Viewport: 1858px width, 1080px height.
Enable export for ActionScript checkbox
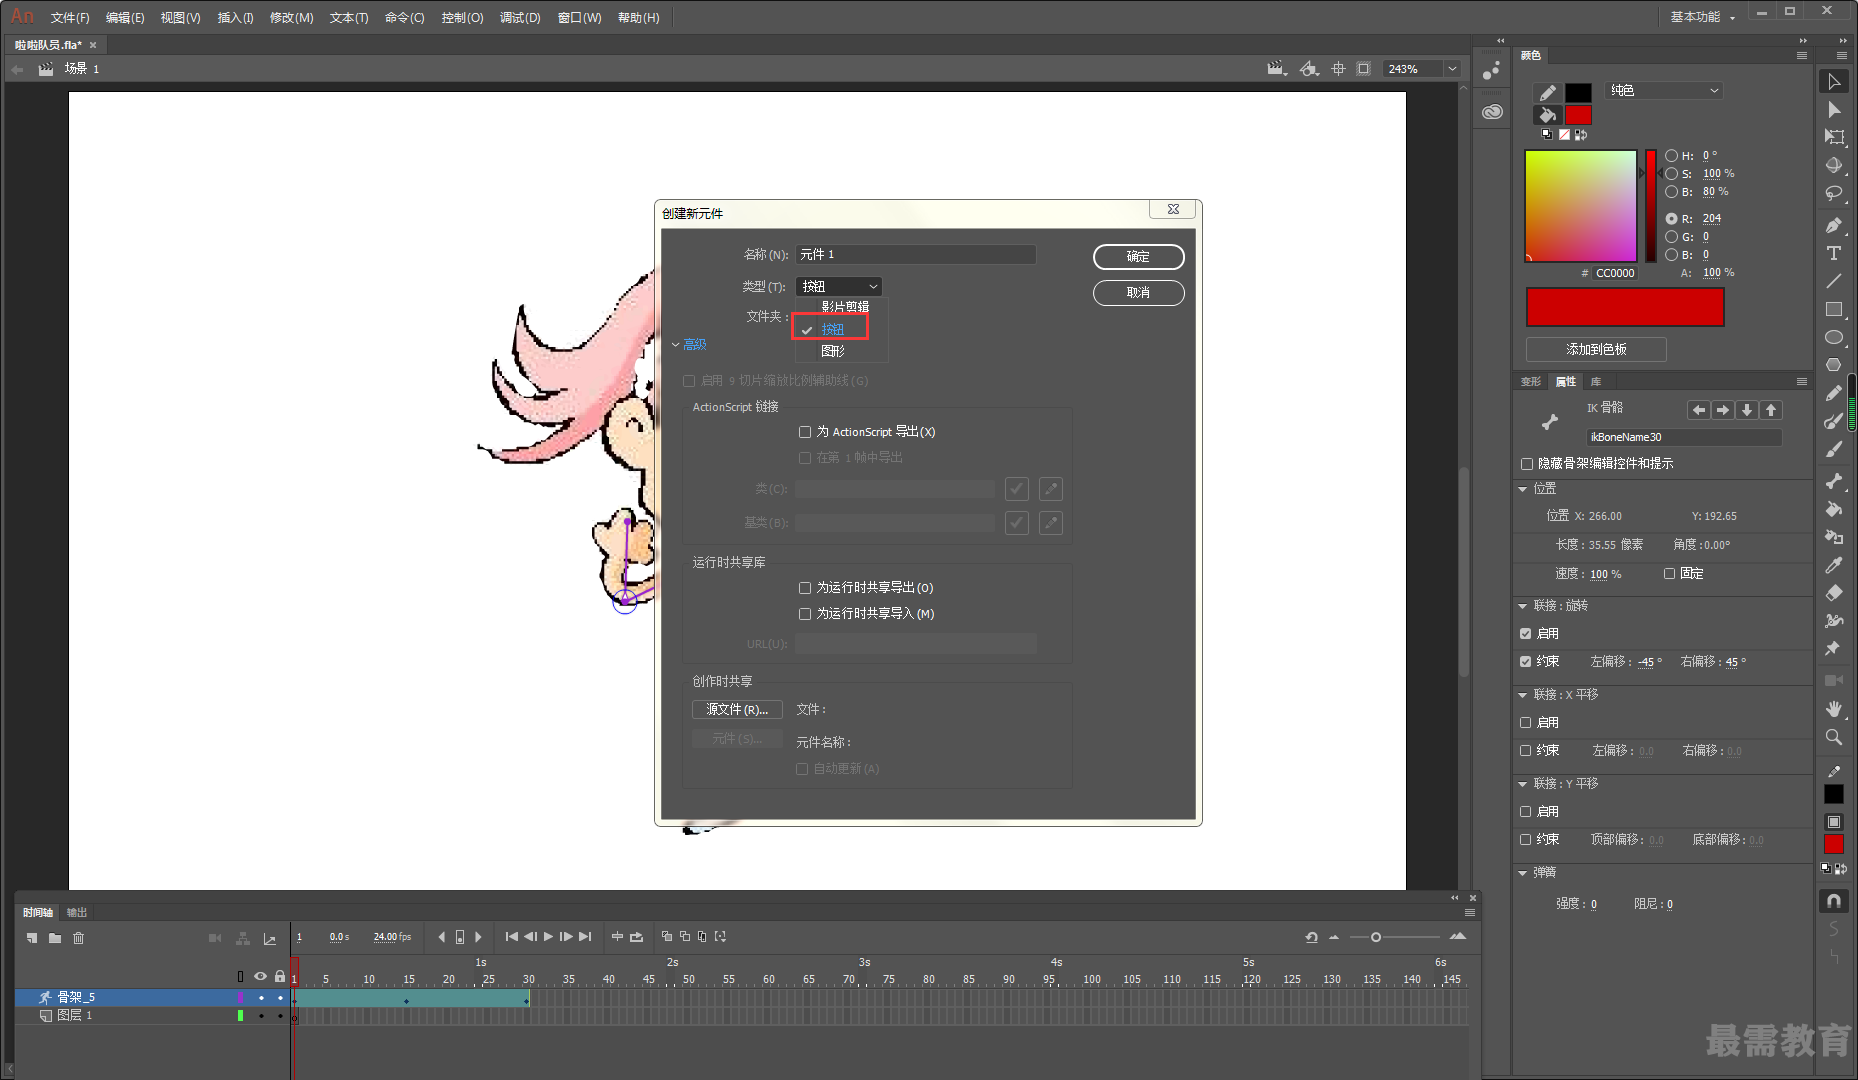(805, 432)
